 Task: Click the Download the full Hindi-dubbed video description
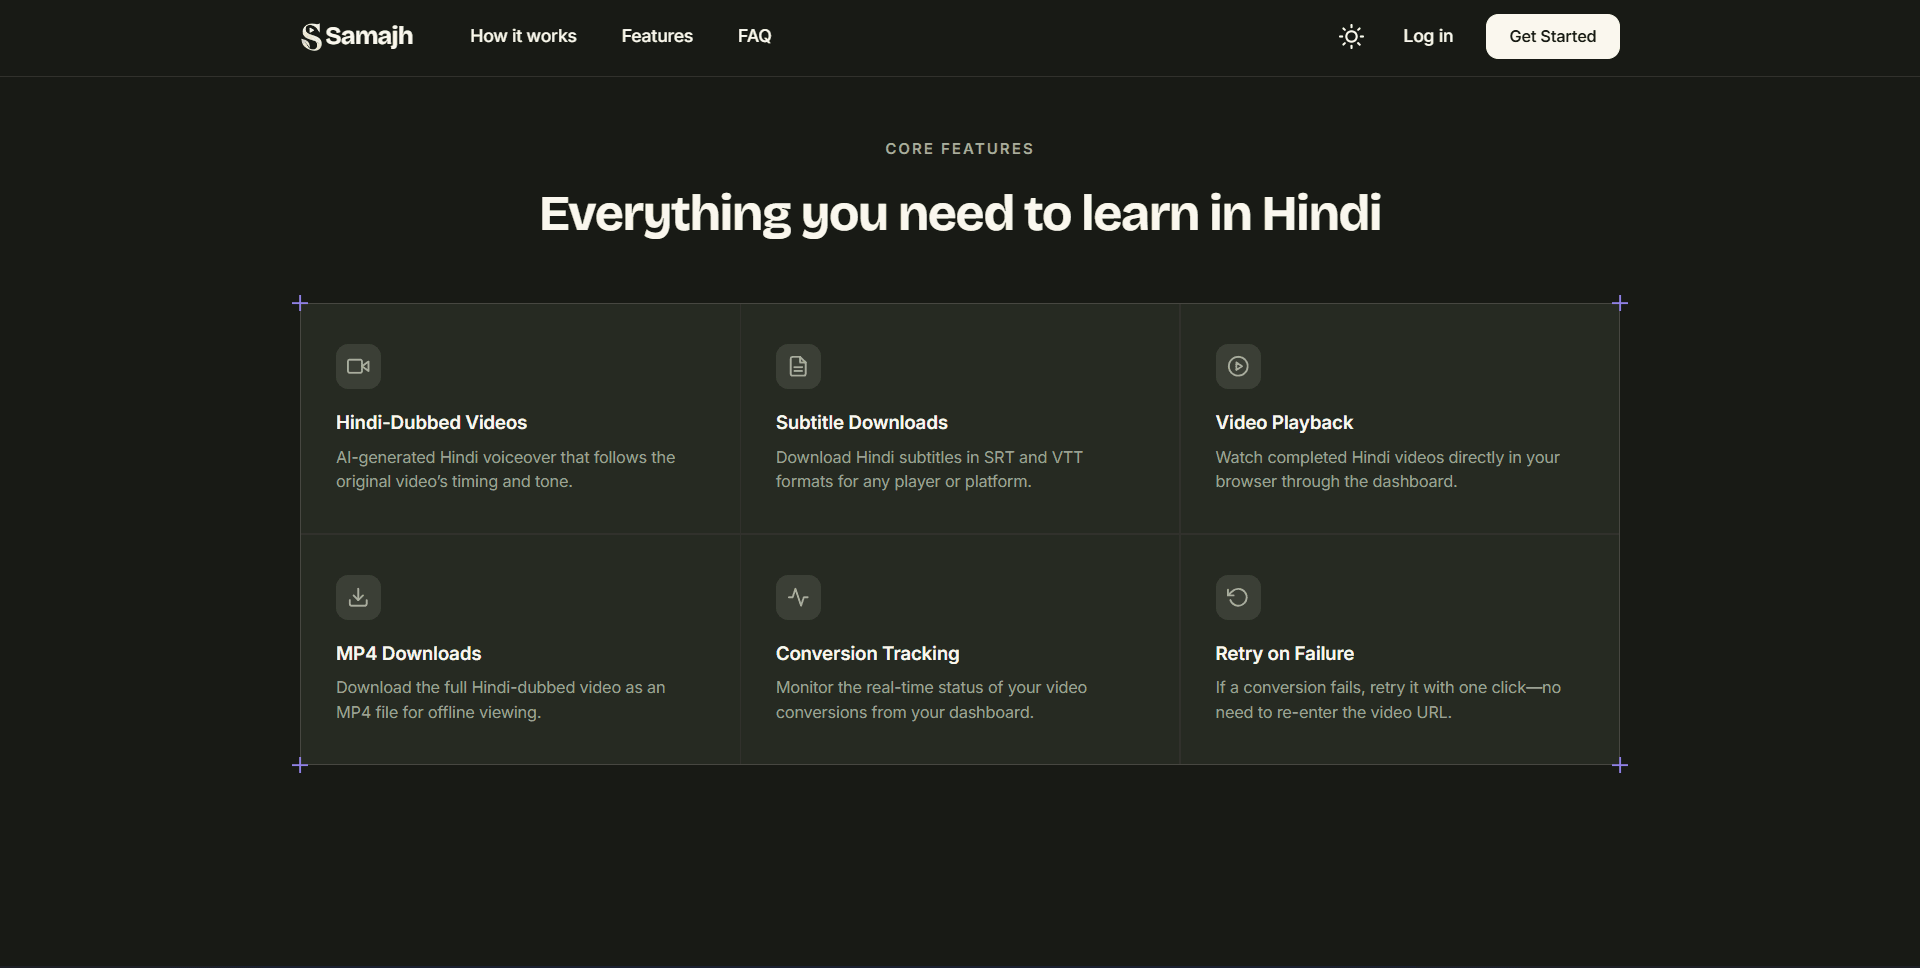point(500,700)
